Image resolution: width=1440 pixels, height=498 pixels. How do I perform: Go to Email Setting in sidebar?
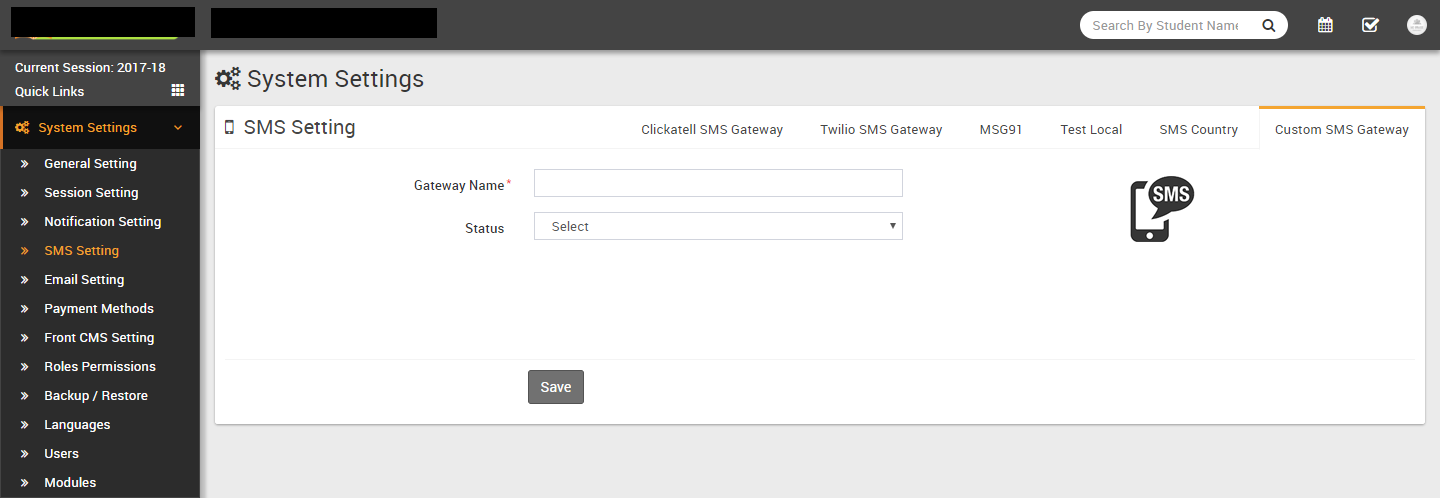(84, 280)
